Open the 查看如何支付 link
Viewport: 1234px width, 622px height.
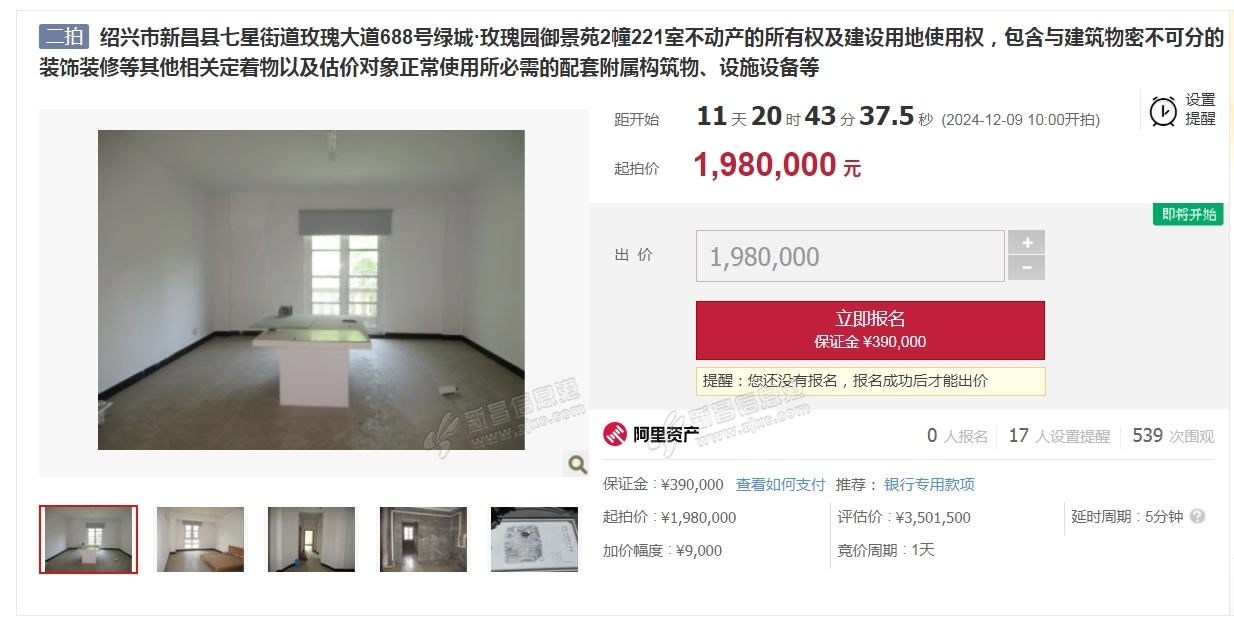click(x=781, y=485)
